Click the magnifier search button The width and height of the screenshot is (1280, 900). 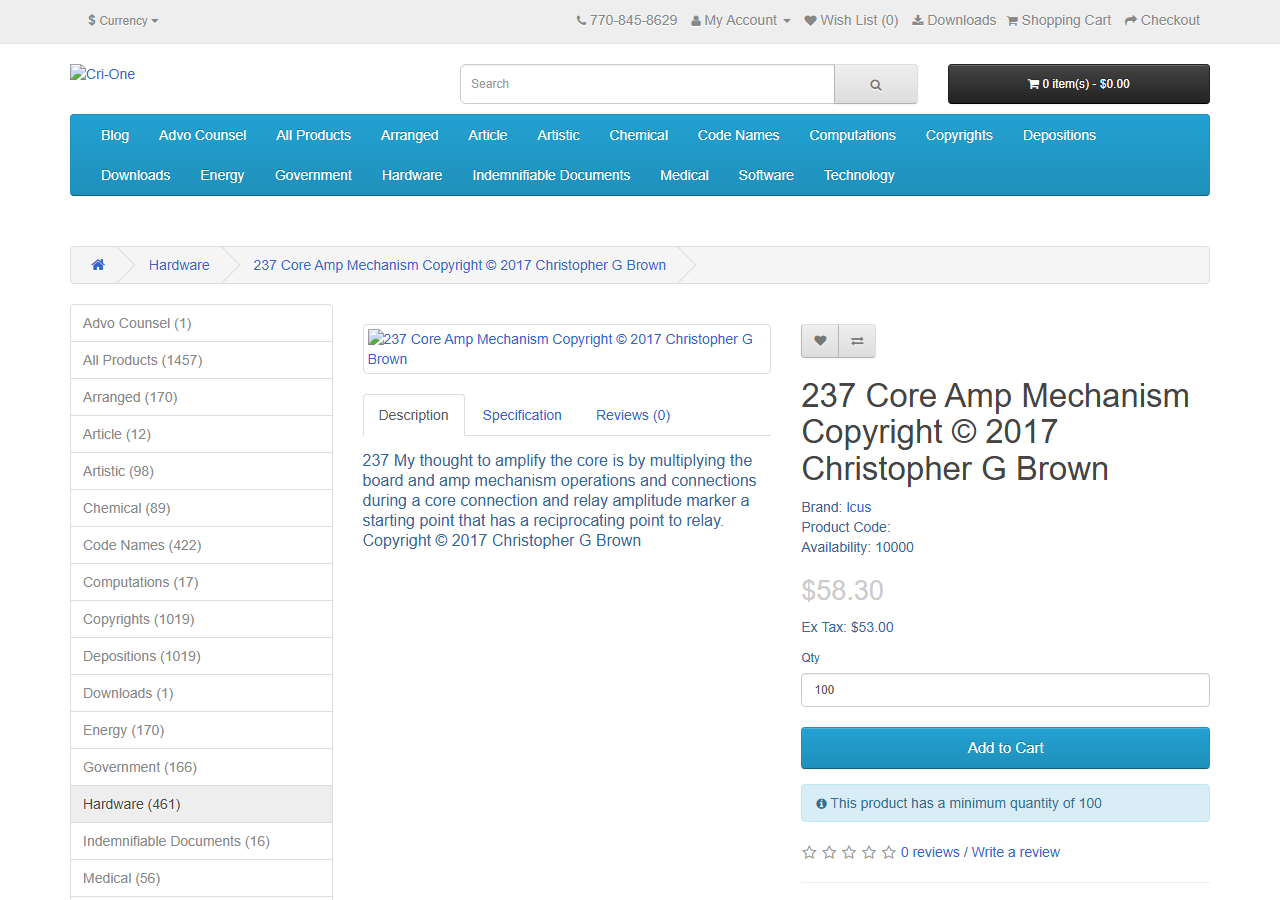click(876, 84)
